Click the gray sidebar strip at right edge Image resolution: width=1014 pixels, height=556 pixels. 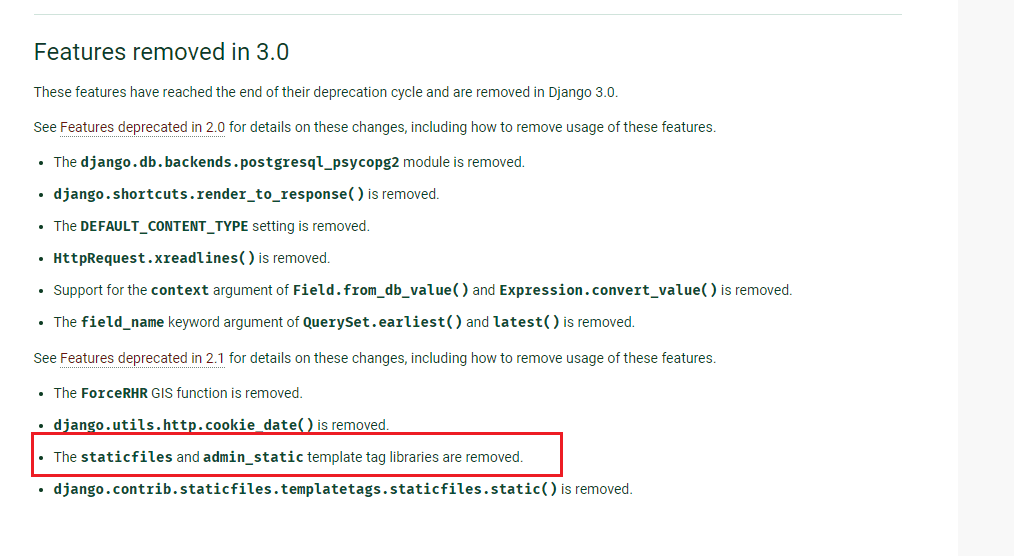click(x=986, y=278)
